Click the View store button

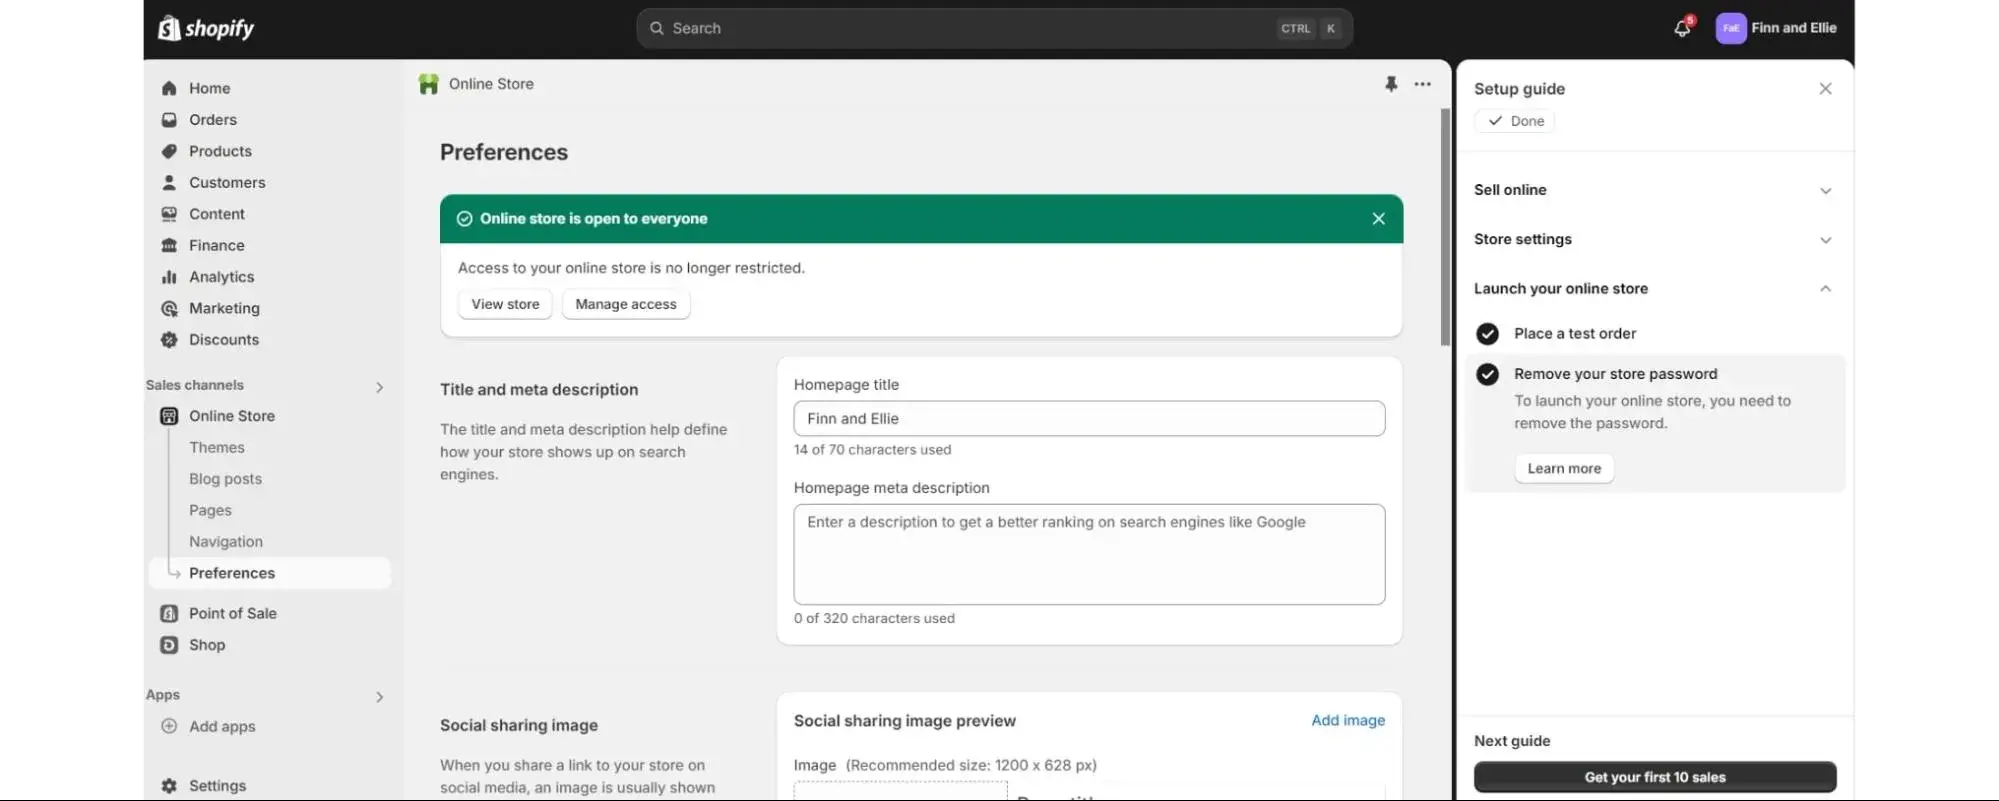pyautogui.click(x=505, y=304)
